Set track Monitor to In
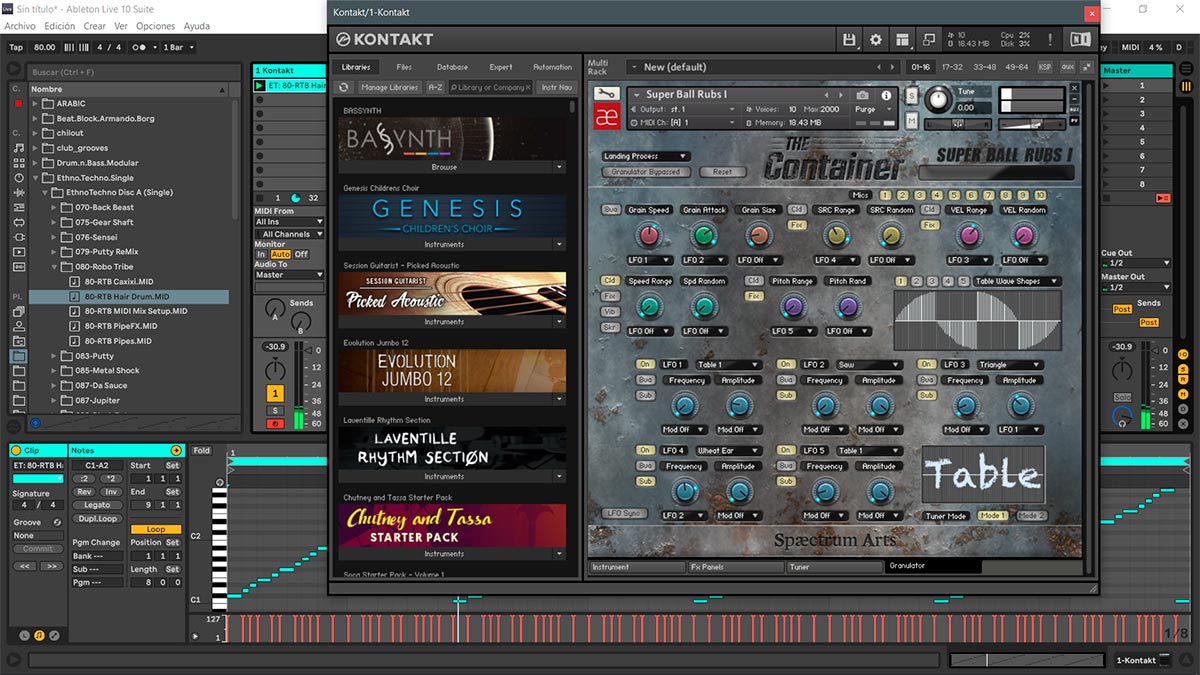The height and width of the screenshot is (675, 1200). coord(261,254)
